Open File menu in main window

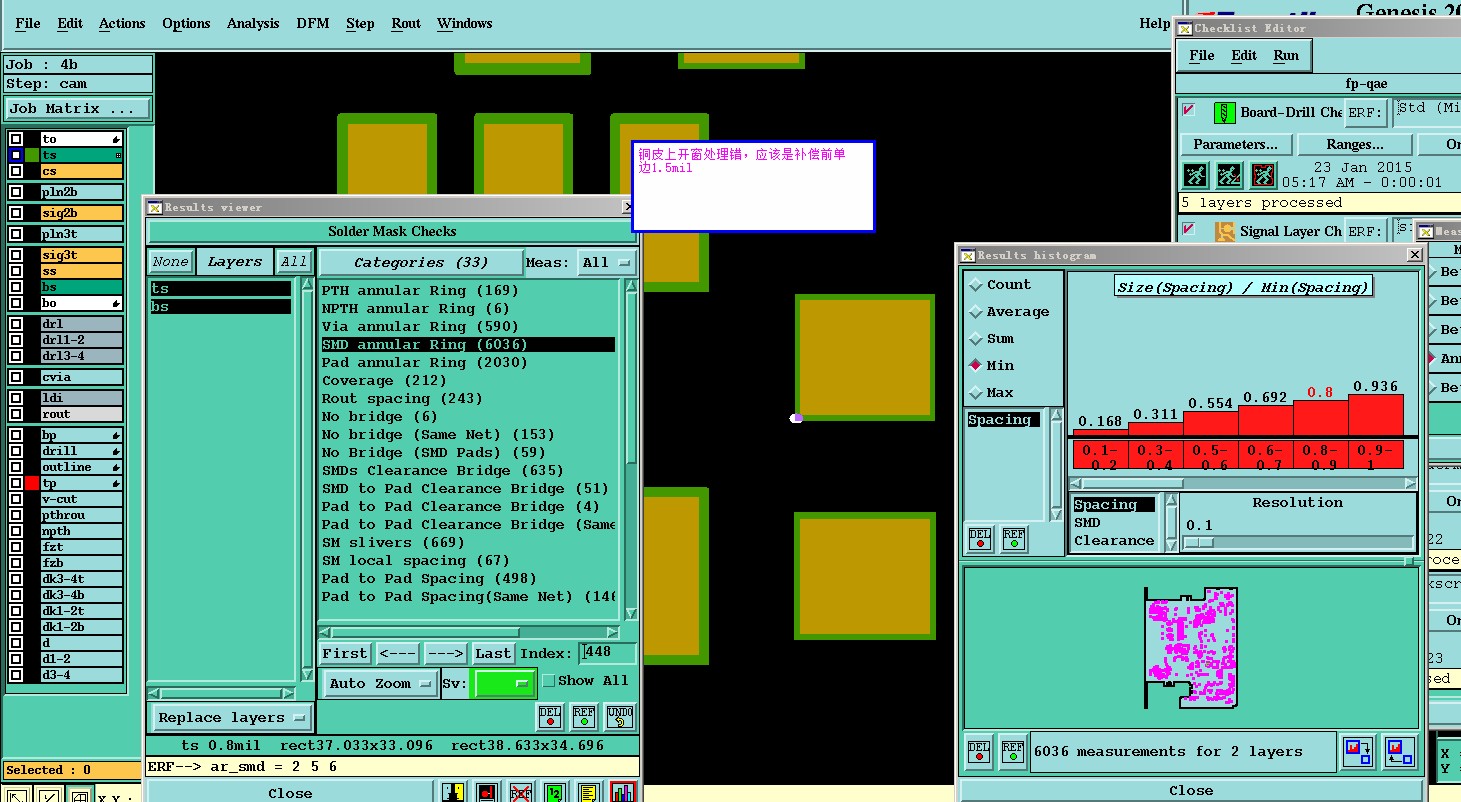tap(28, 23)
